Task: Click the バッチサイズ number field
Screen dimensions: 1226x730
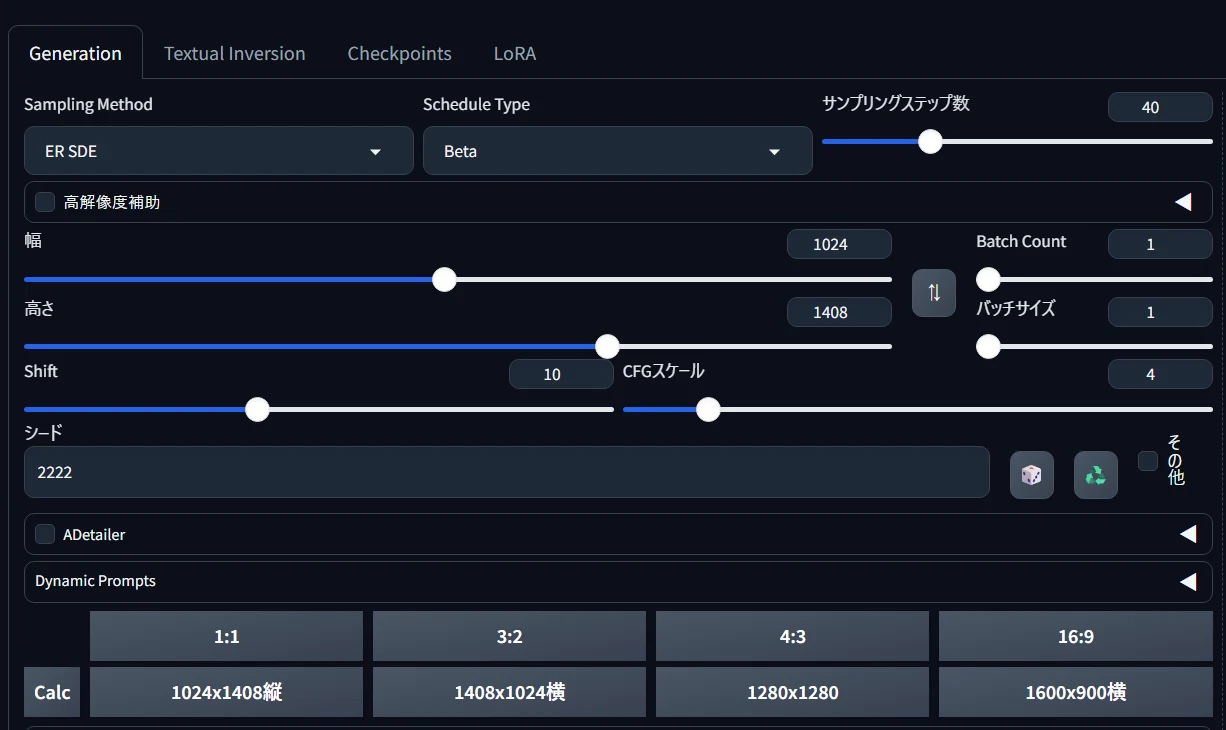Action: (1160, 312)
